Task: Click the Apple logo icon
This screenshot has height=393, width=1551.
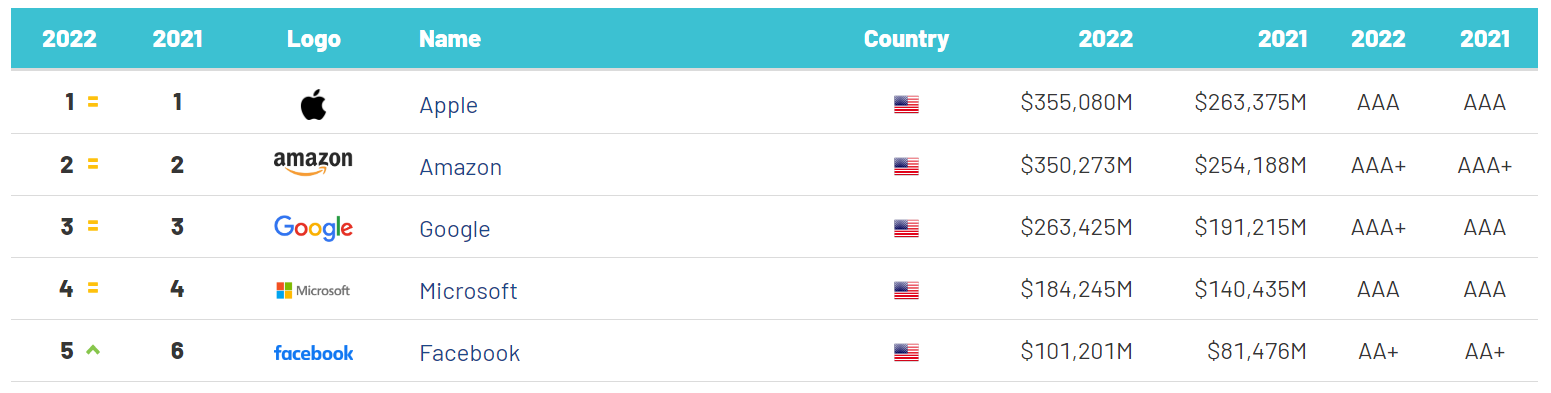Action: (313, 104)
